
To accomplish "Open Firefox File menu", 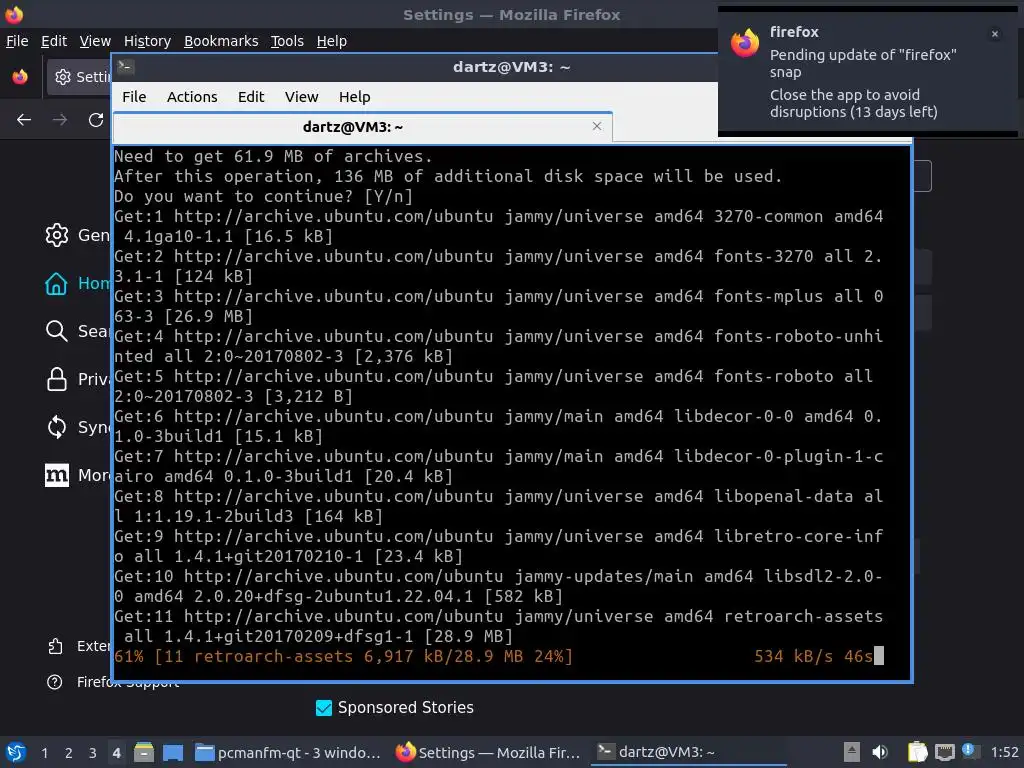I will 17,41.
